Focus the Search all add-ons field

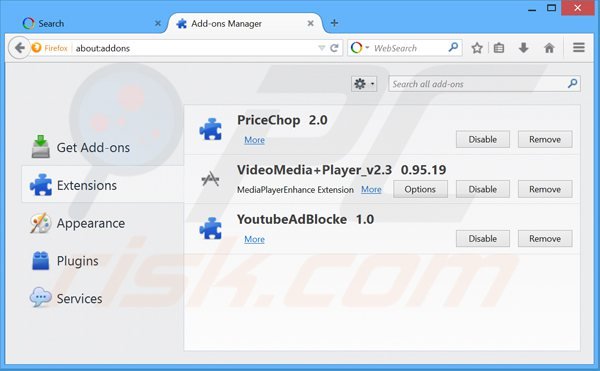[x=484, y=84]
